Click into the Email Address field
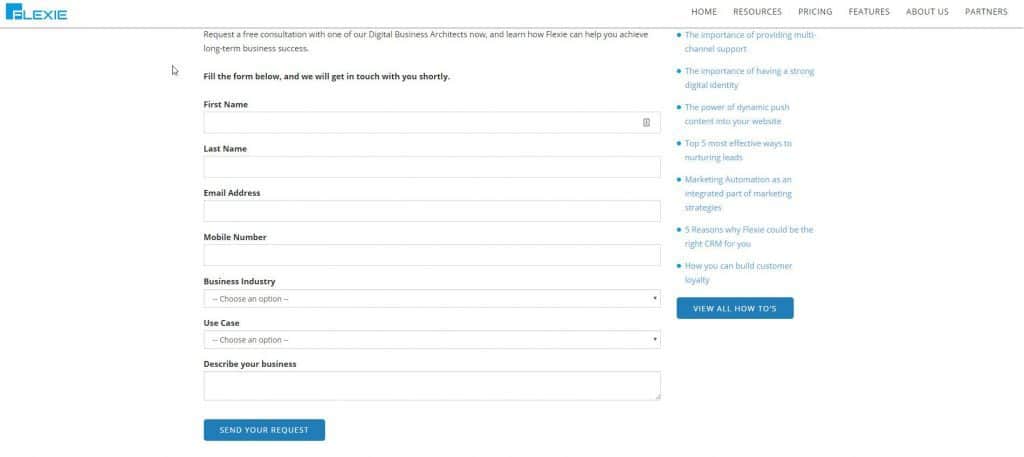 (x=432, y=211)
